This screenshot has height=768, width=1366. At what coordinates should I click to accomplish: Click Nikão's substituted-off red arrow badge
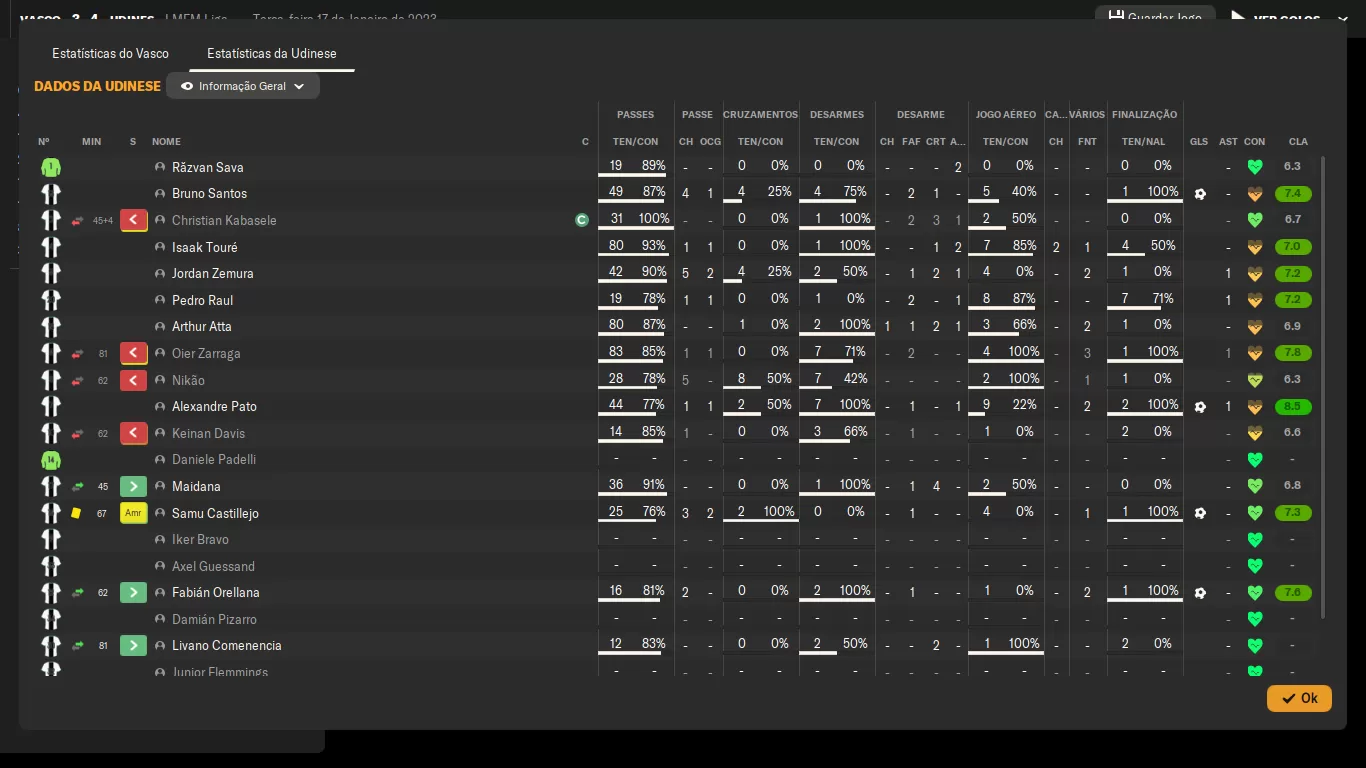tap(134, 380)
